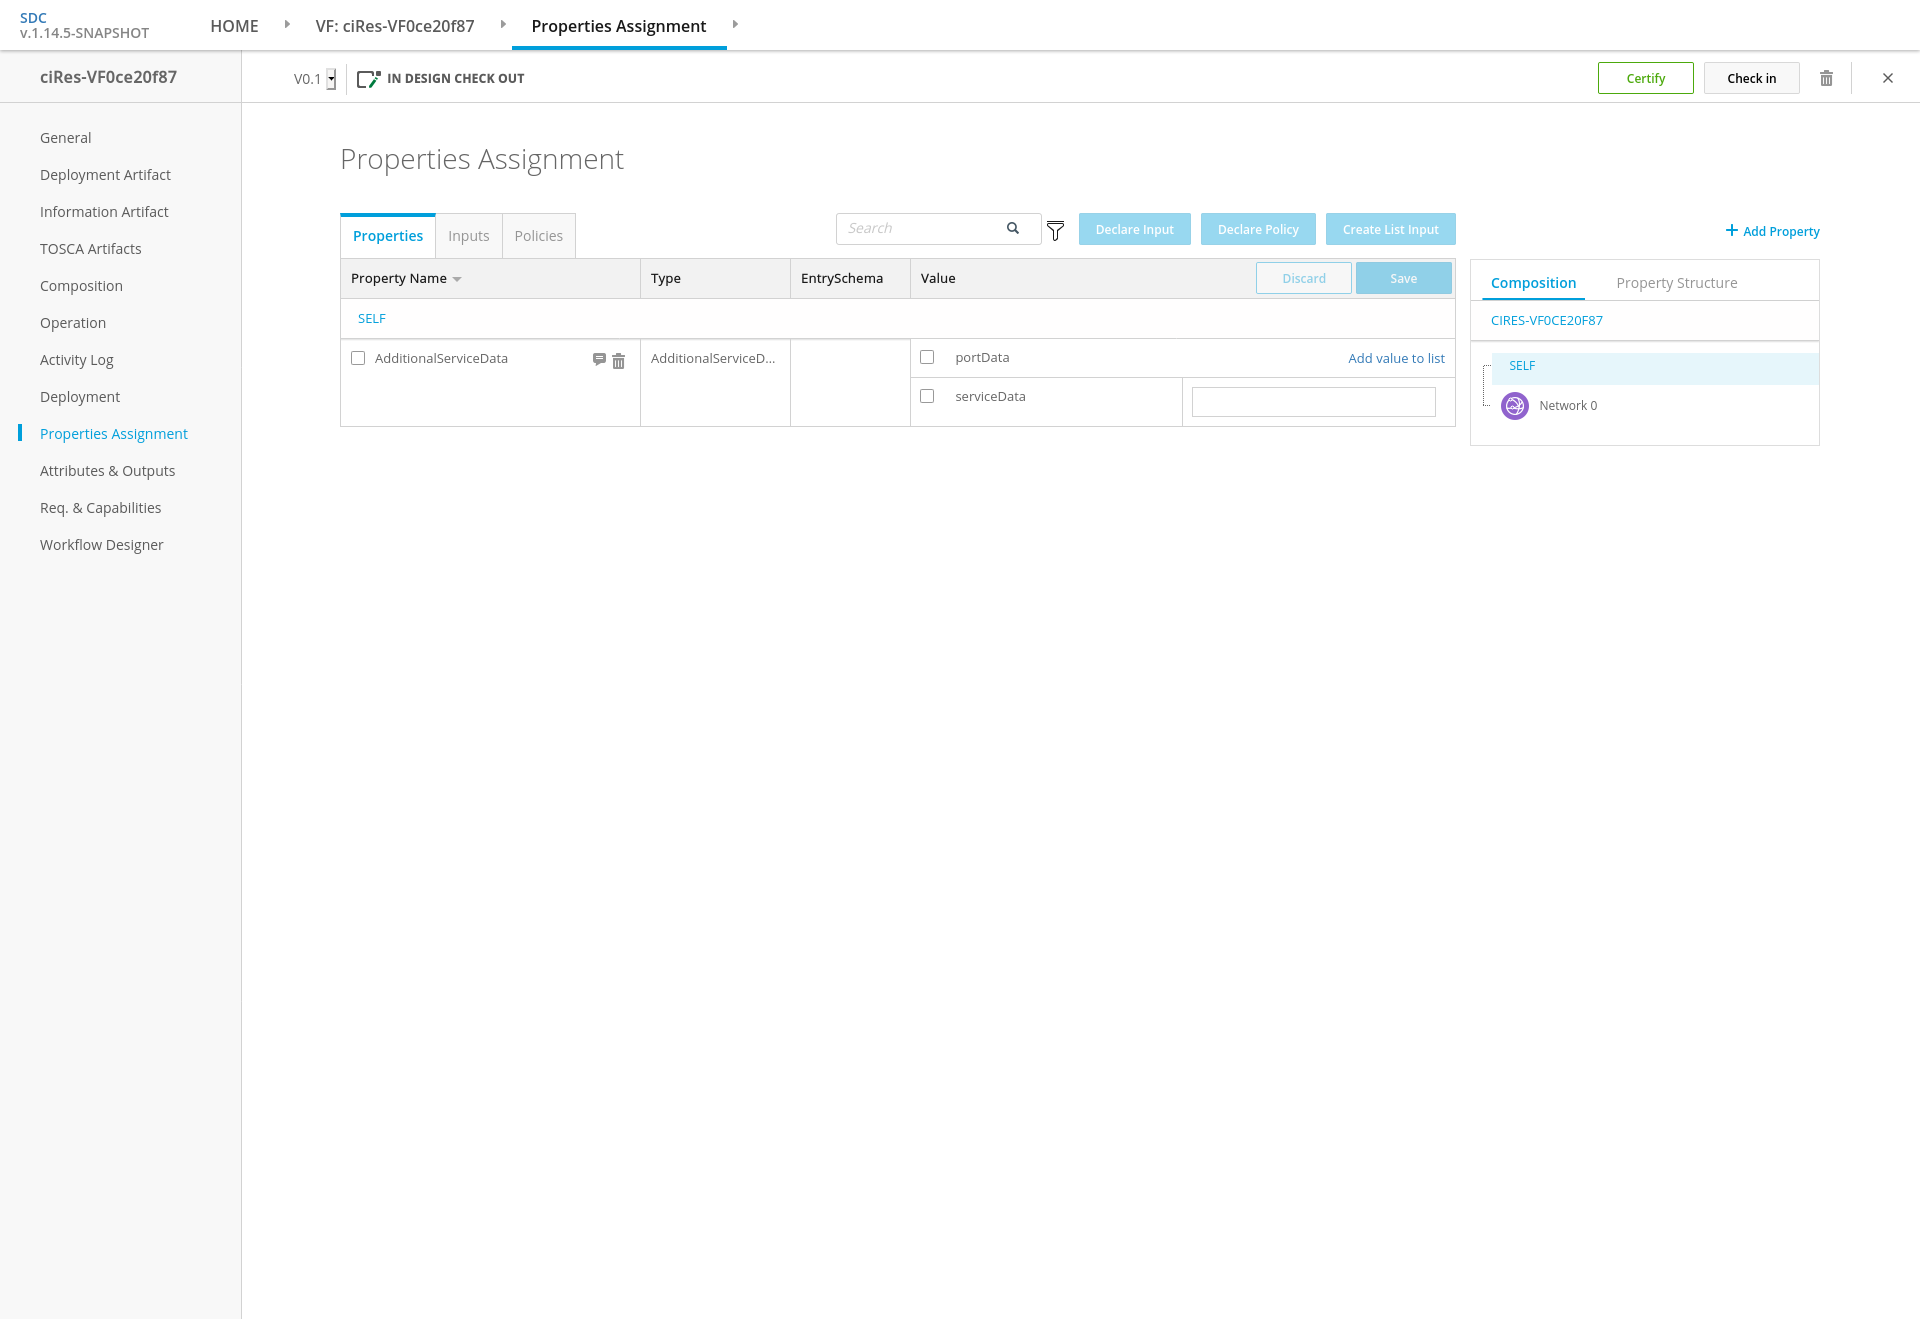The image size is (1920, 1319).
Task: Delete the AdditionalServiceData property via trash icon
Action: [x=618, y=361]
